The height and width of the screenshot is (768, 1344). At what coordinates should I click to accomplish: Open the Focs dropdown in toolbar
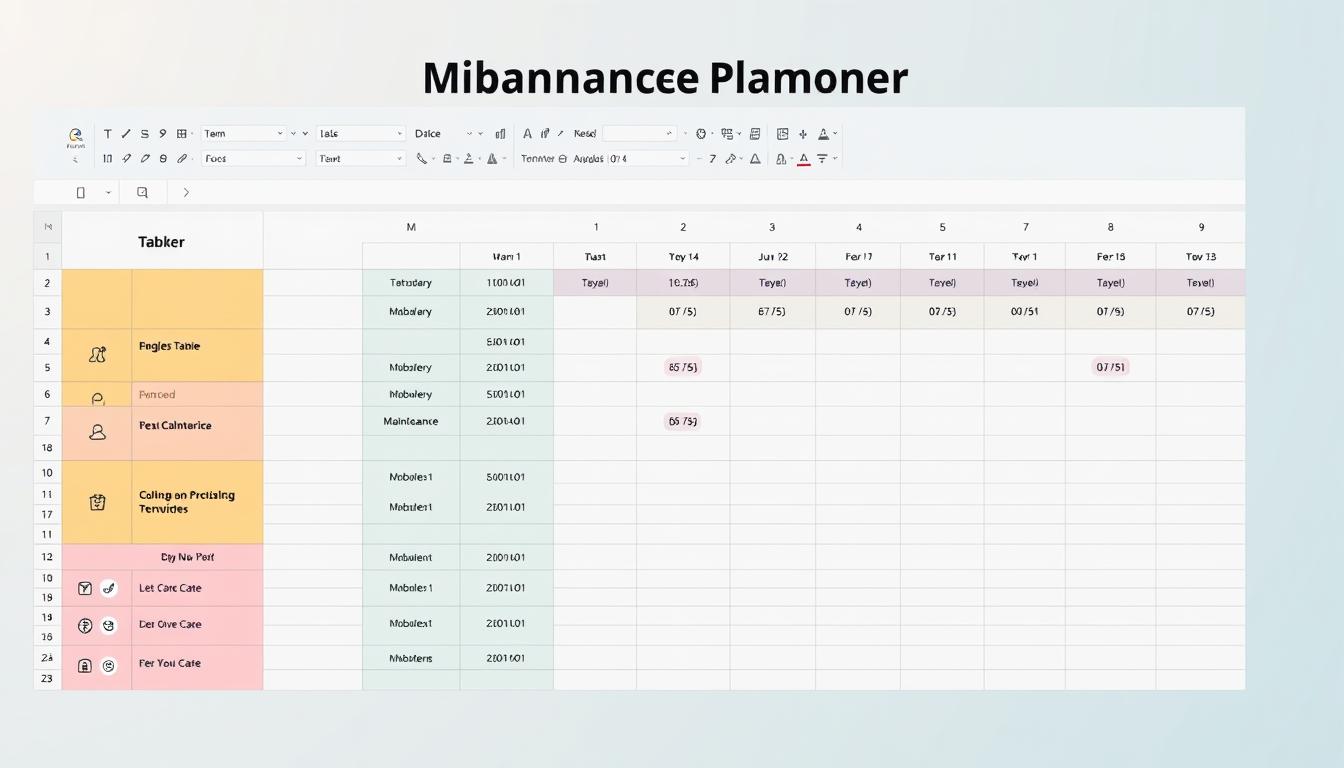click(x=253, y=158)
